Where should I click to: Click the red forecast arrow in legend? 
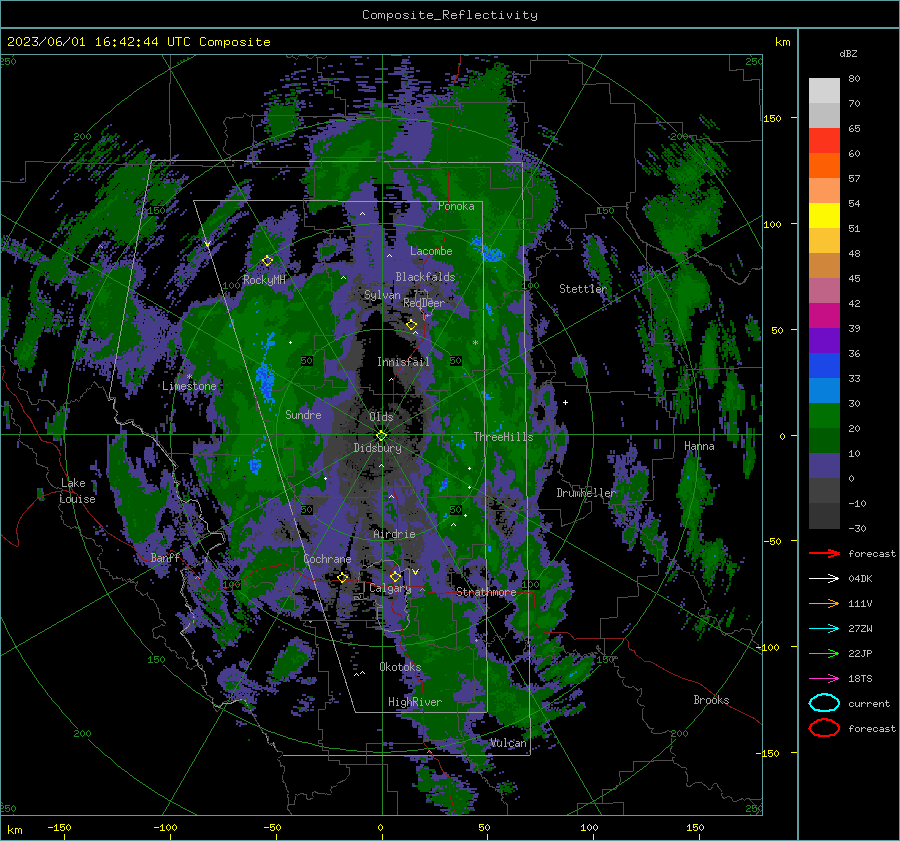(824, 553)
